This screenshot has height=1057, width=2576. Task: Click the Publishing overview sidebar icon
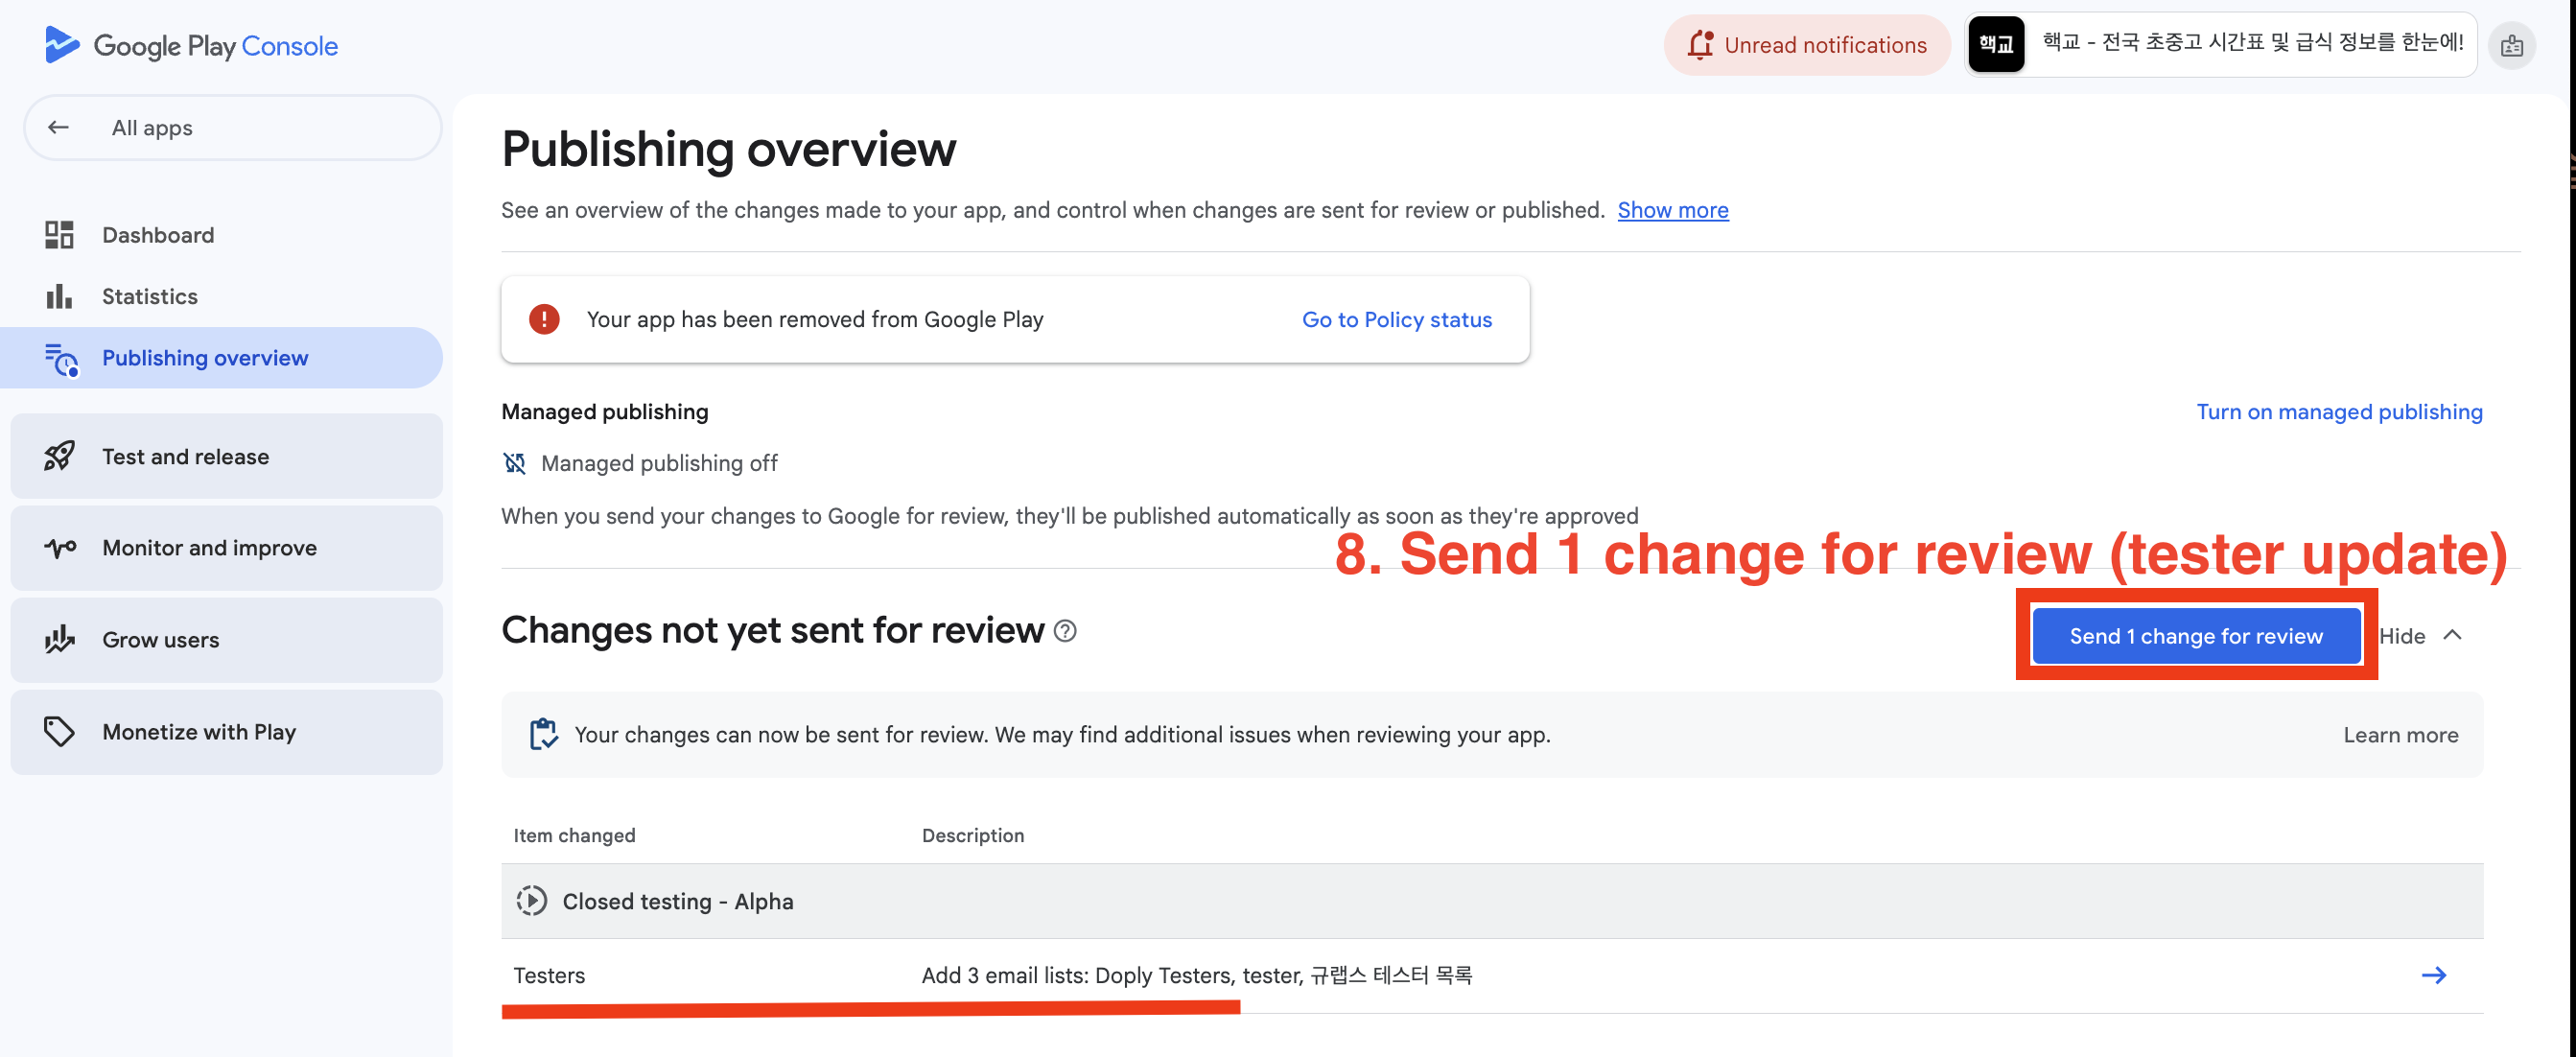61,359
